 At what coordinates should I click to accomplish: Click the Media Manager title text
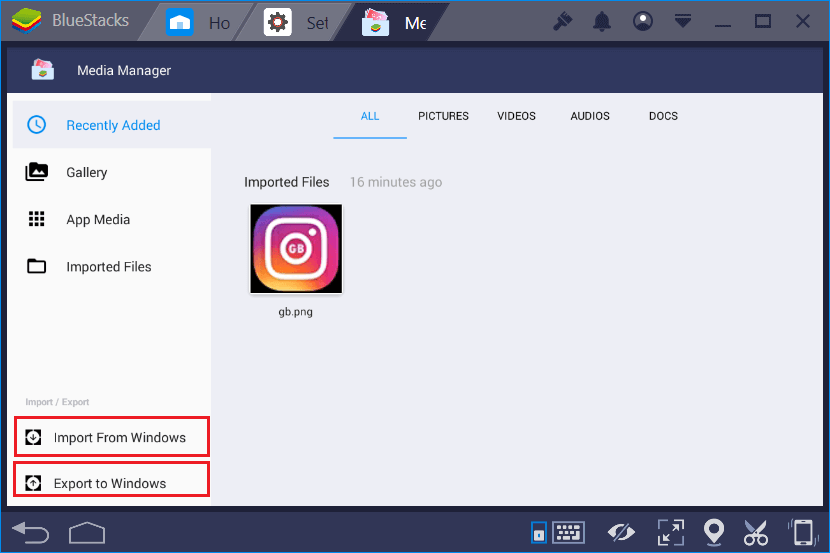(x=124, y=70)
